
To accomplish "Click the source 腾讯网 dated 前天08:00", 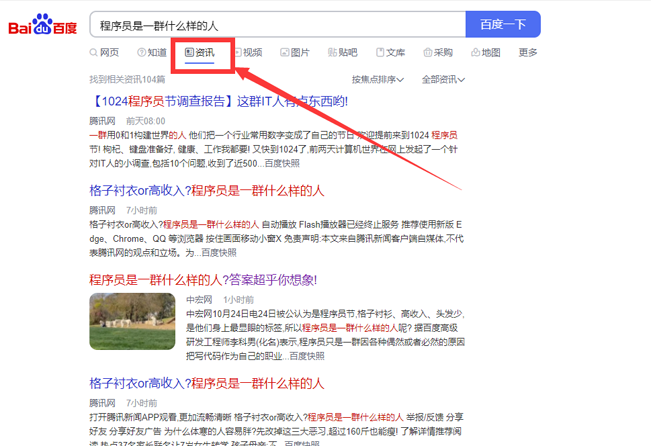I will [x=102, y=121].
